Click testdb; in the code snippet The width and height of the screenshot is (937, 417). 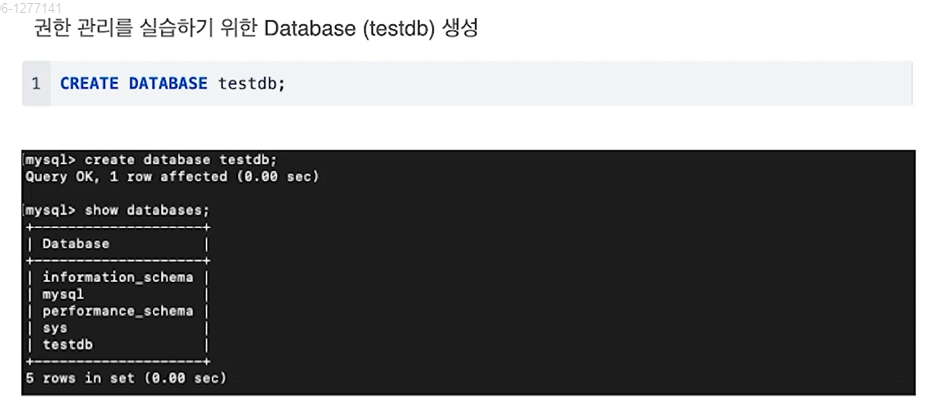[x=252, y=83]
